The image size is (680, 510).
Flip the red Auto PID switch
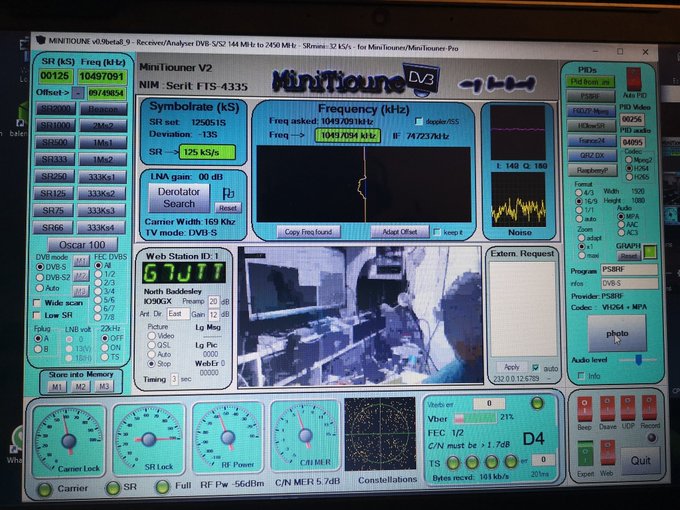[x=634, y=79]
